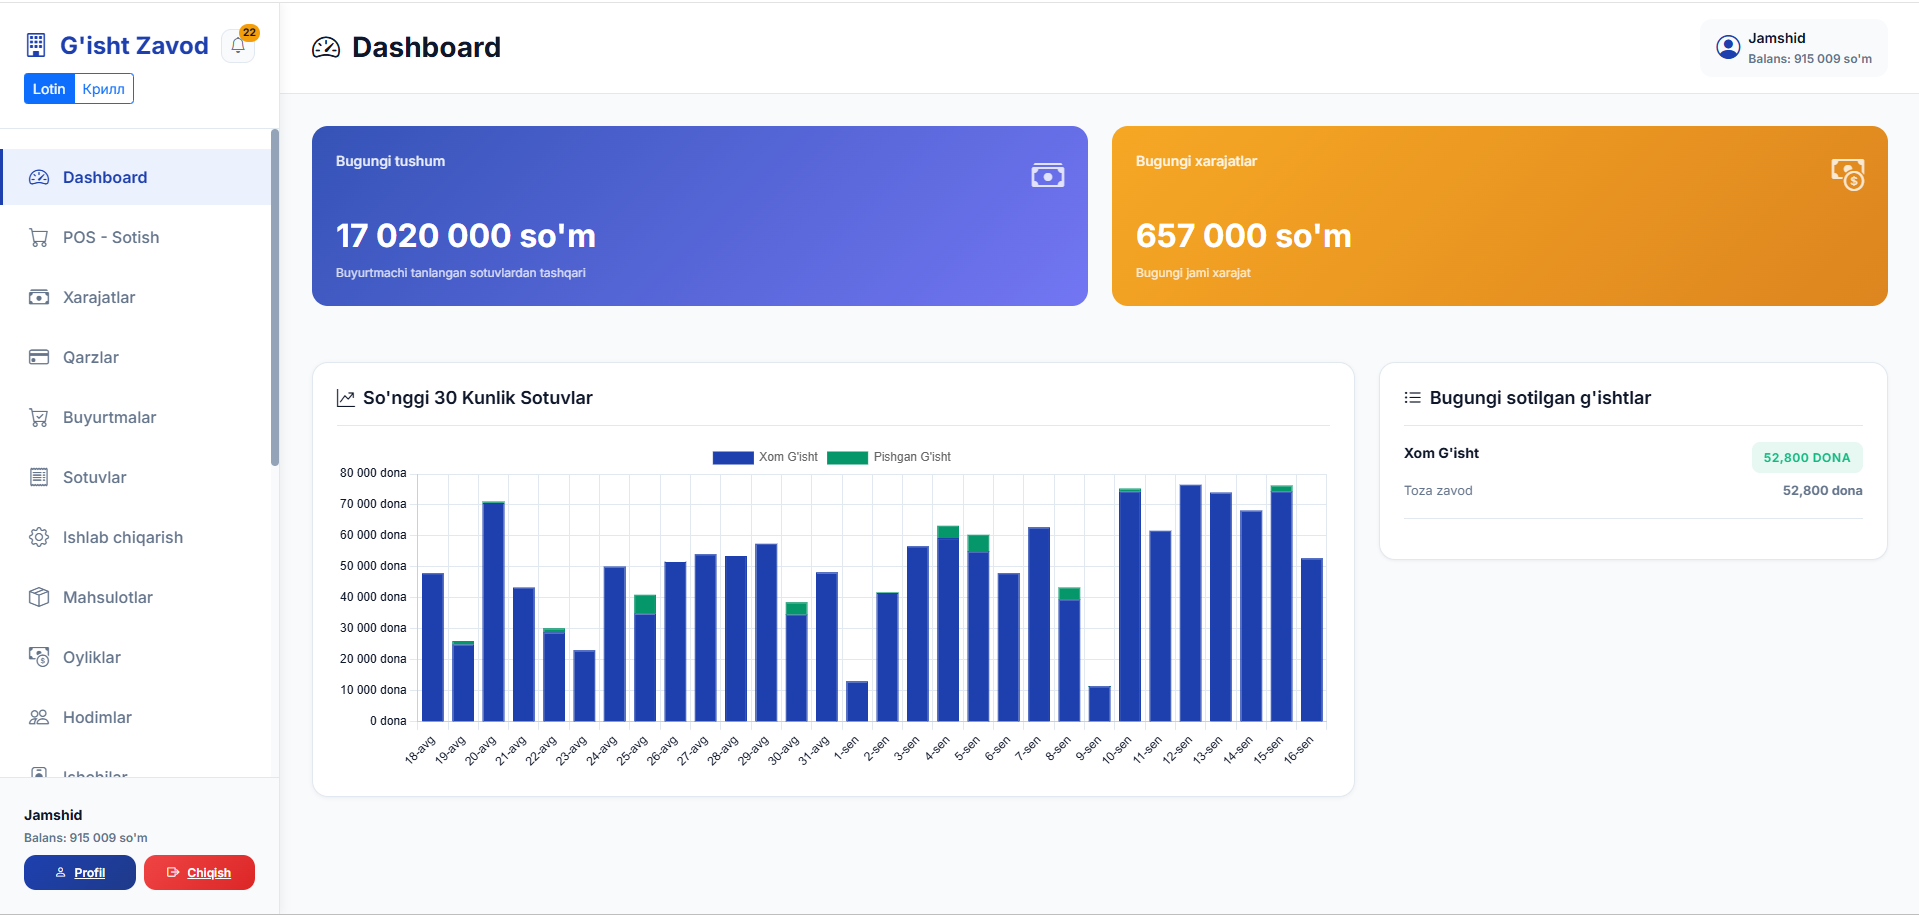Navigate to Sotuvlar
Image resolution: width=1919 pixels, height=915 pixels.
click(x=136, y=477)
